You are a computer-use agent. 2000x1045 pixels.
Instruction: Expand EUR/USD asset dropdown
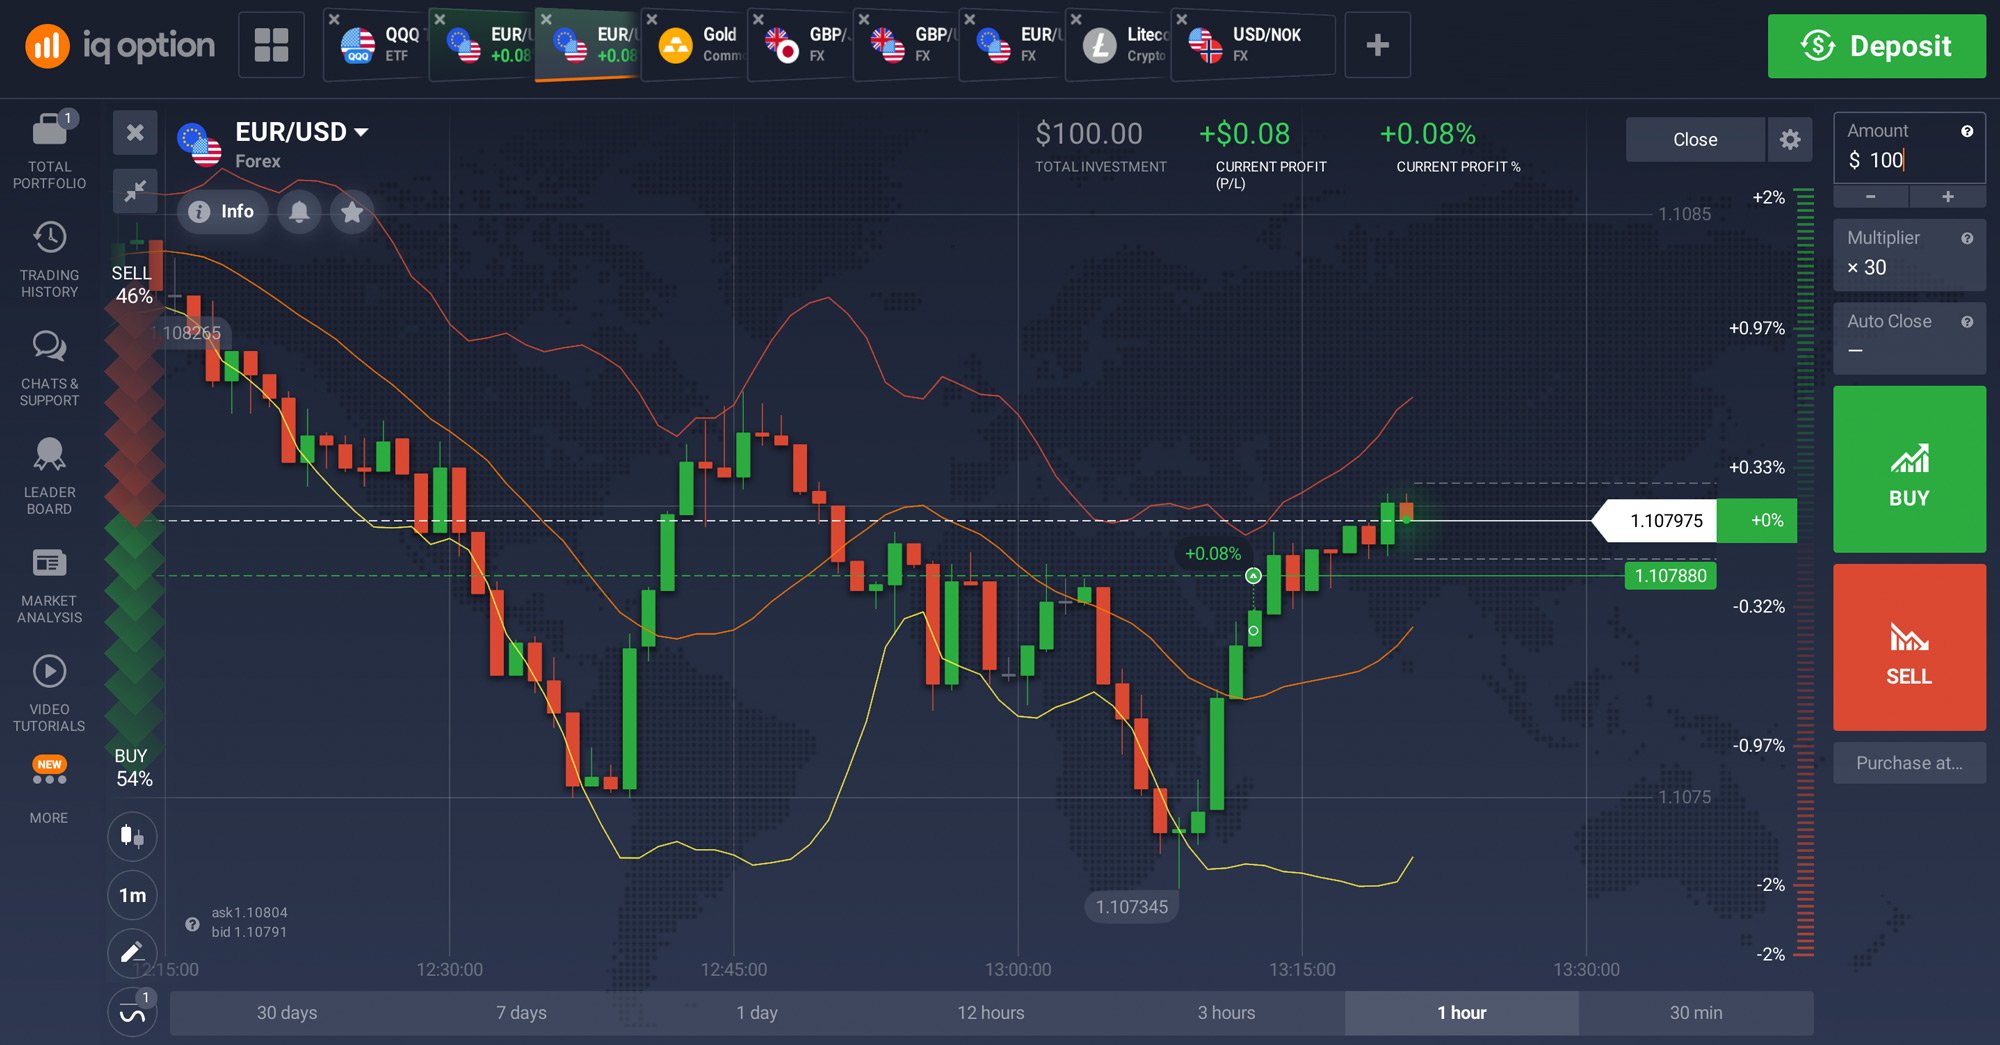coord(361,132)
